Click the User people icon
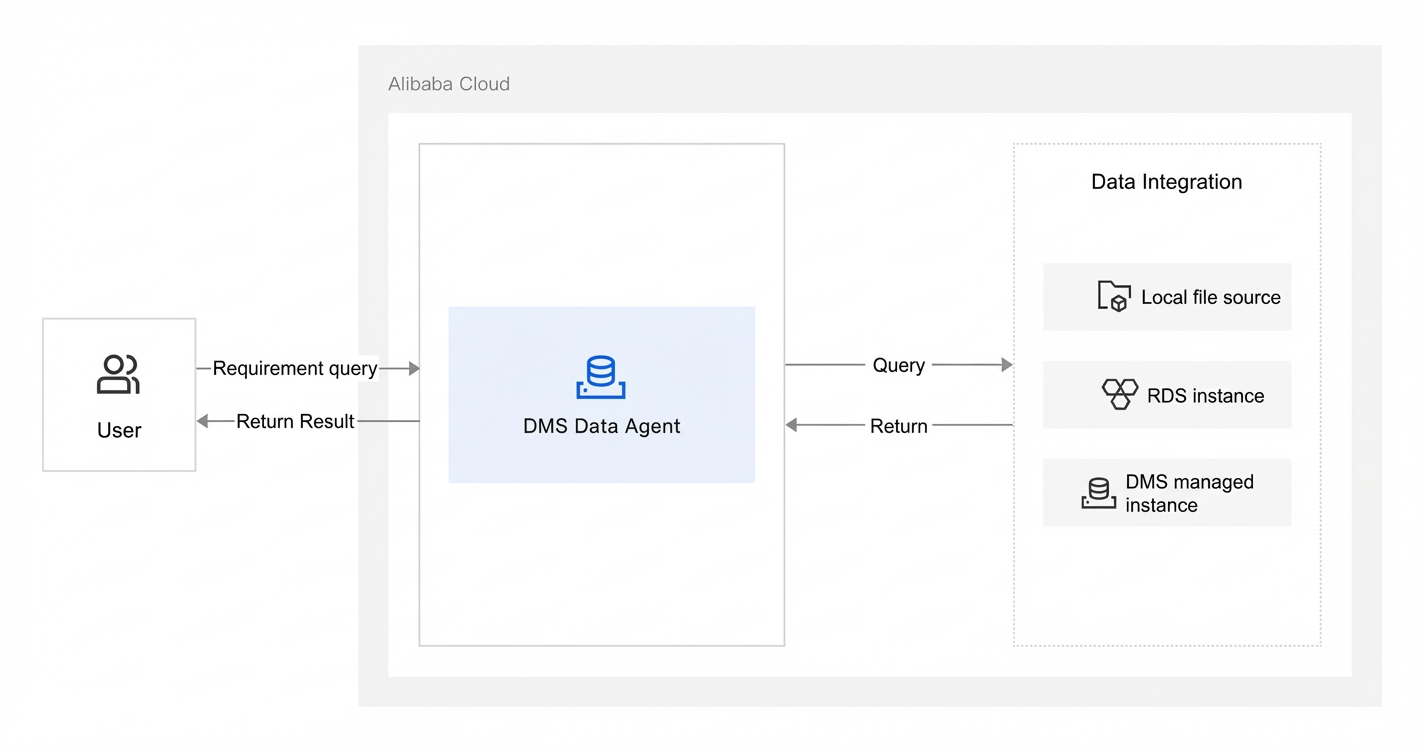Image resolution: width=1424 pixels, height=752 pixels. tap(118, 374)
